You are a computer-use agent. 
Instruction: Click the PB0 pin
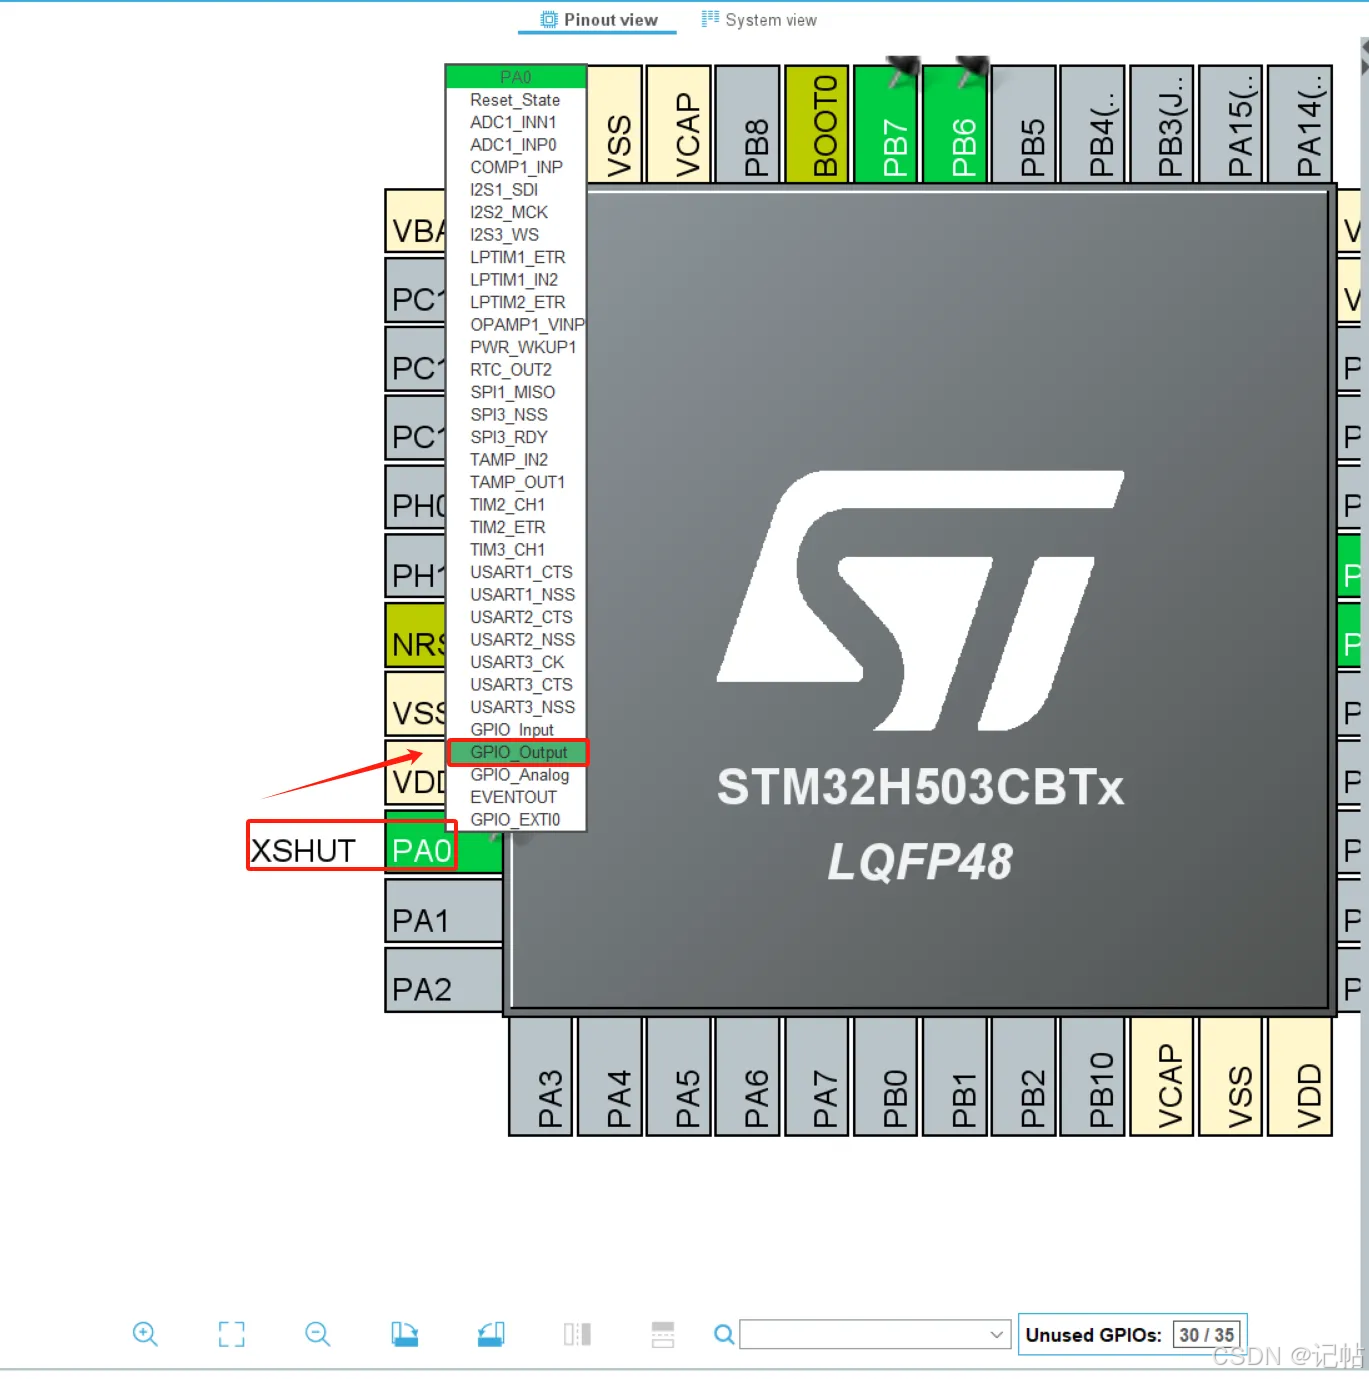pyautogui.click(x=886, y=1077)
